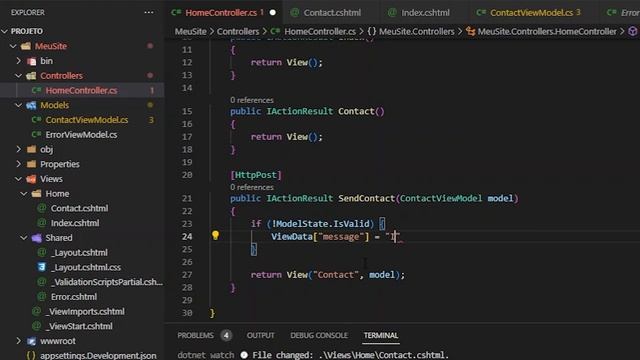The width and height of the screenshot is (640, 360).
Task: Click the return View("Contact", model) line
Action: tap(327, 275)
